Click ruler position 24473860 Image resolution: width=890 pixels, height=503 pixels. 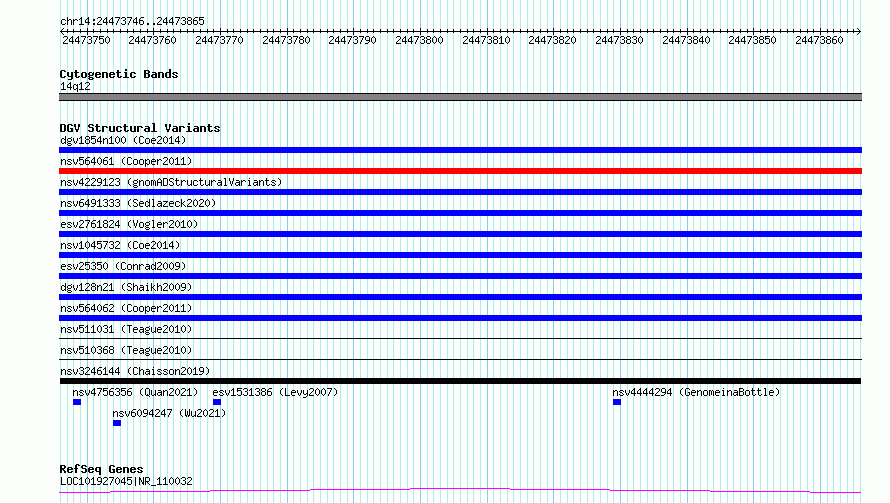[x=819, y=40]
